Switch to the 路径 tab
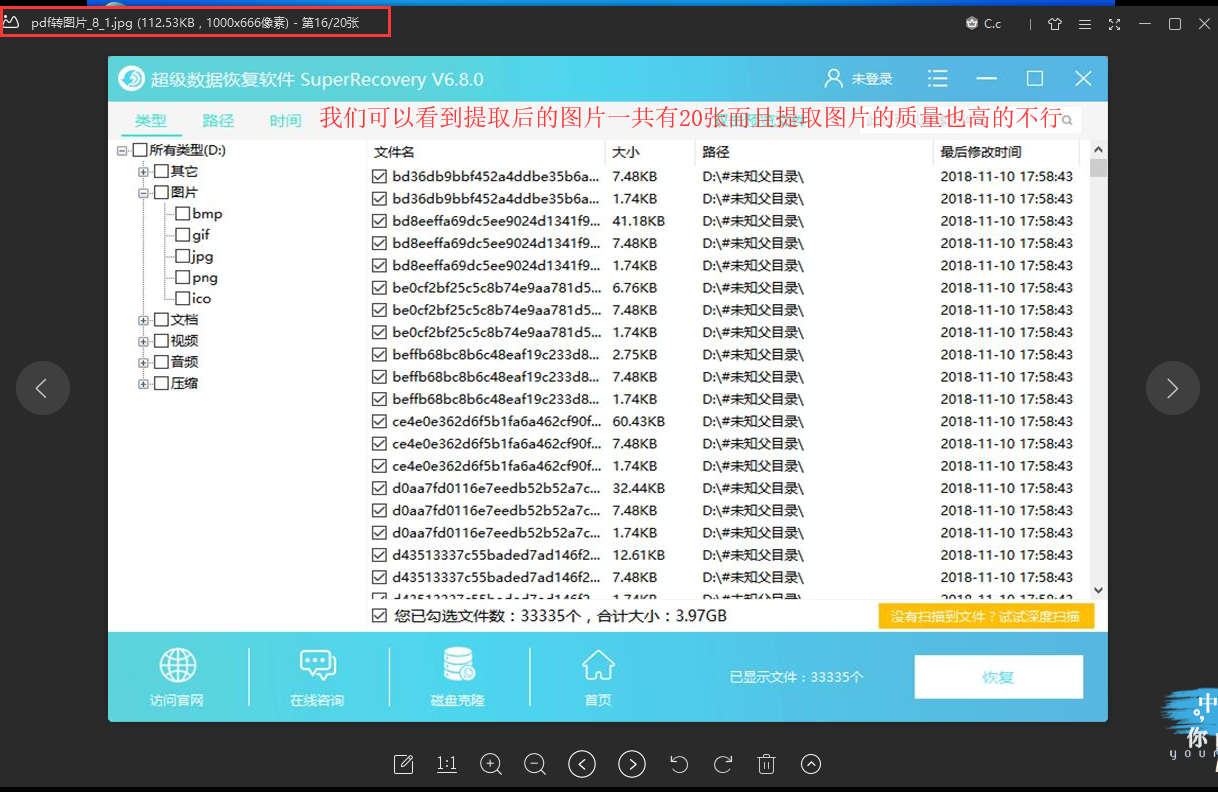Viewport: 1218px width, 792px height. (218, 121)
